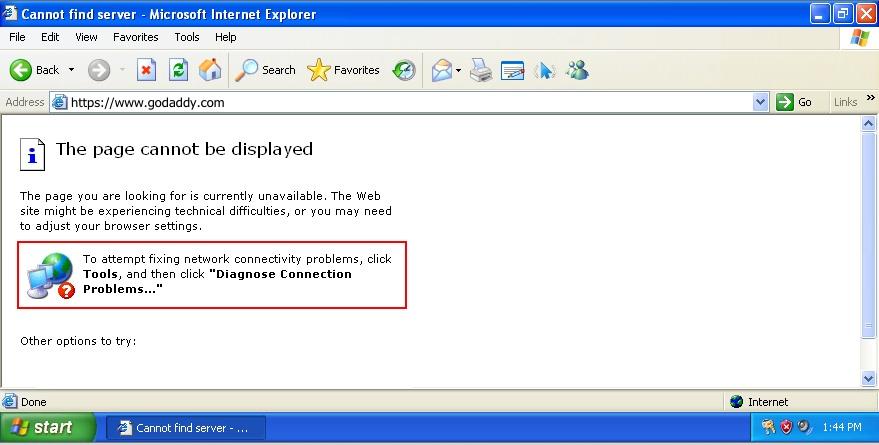Click the vertical scrollbar thumb

868,235
